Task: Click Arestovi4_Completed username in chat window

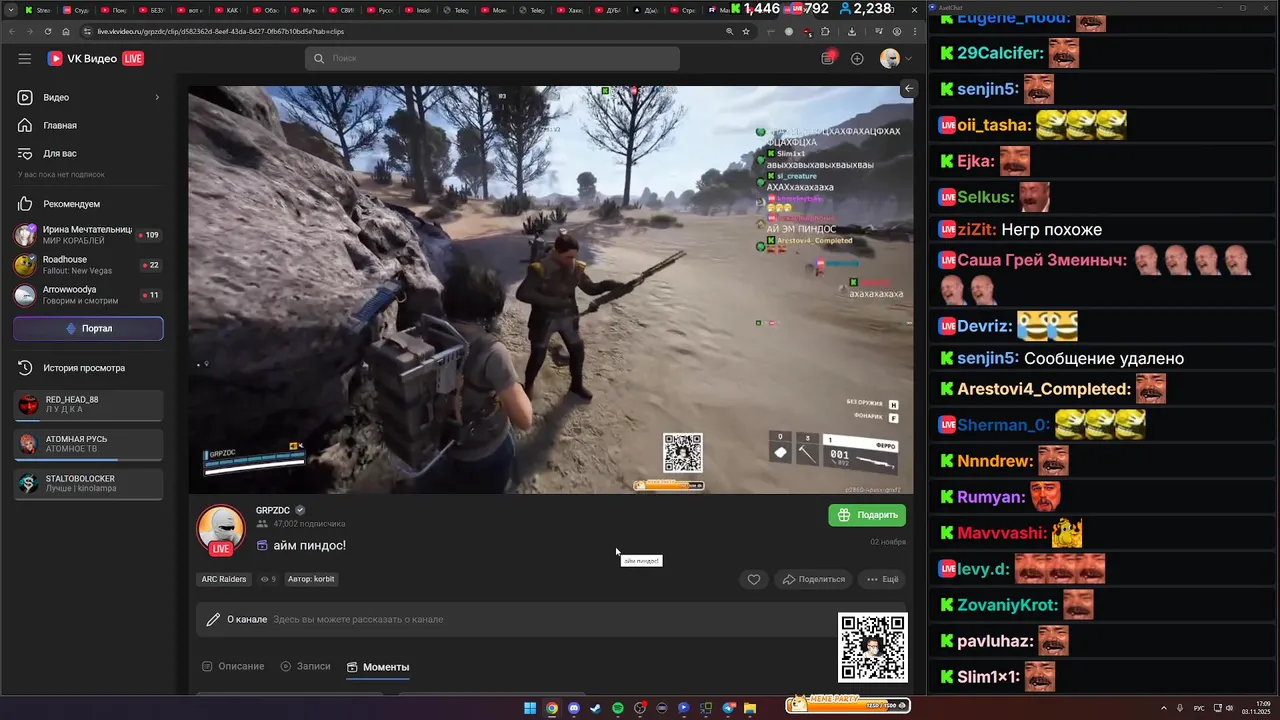Action: (1043, 389)
